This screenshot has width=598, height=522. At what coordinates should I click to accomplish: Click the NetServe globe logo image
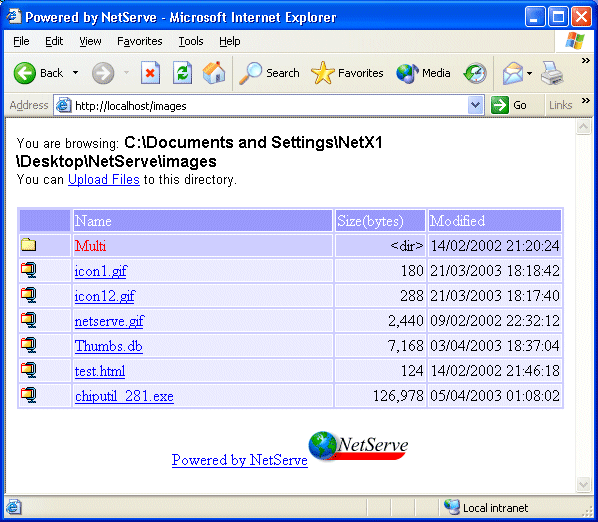coord(358,445)
